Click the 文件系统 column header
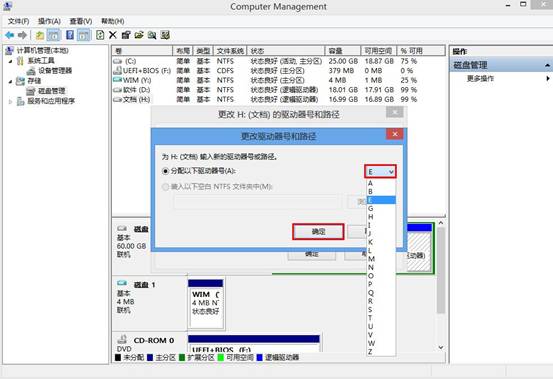Image resolution: width=553 pixels, height=379 pixels. tap(230, 51)
